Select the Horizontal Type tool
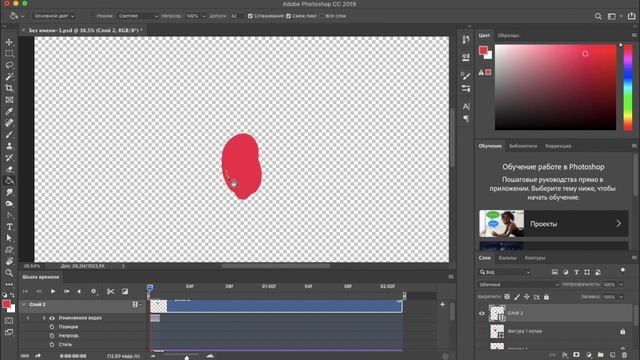This screenshot has width=640, height=360. coord(9,227)
